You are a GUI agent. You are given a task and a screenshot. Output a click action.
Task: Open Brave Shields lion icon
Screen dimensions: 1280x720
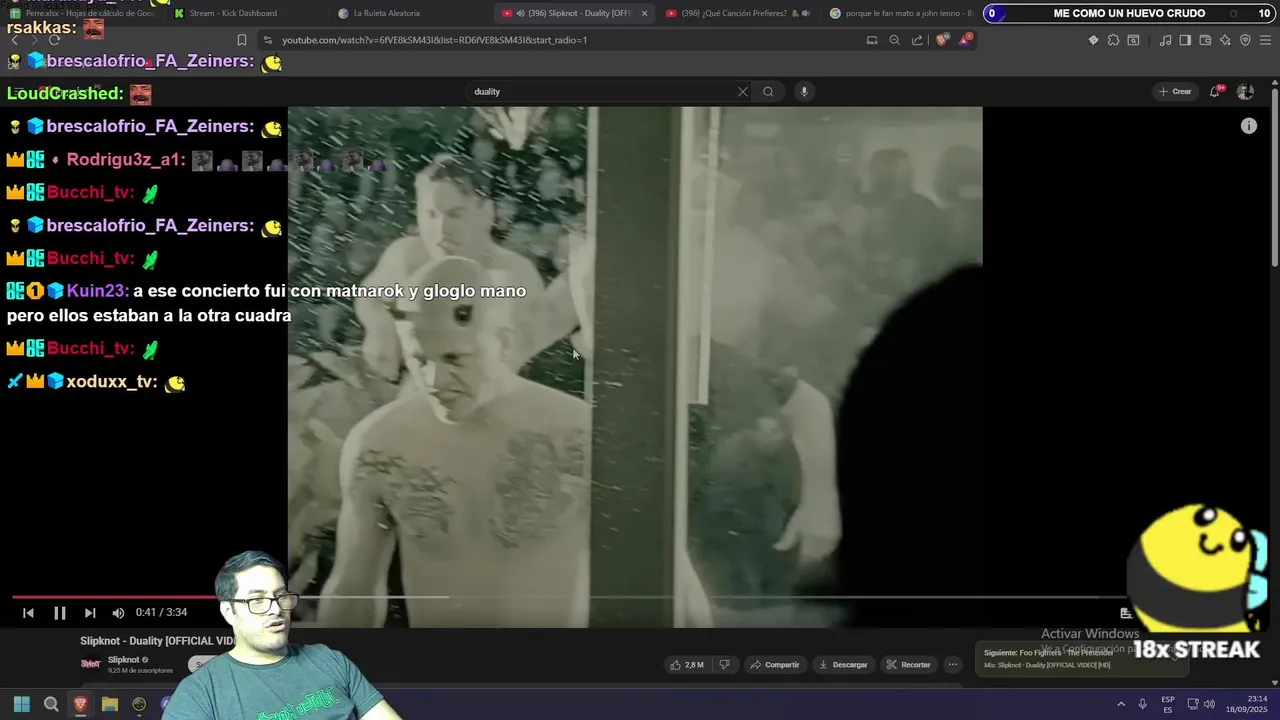click(941, 40)
